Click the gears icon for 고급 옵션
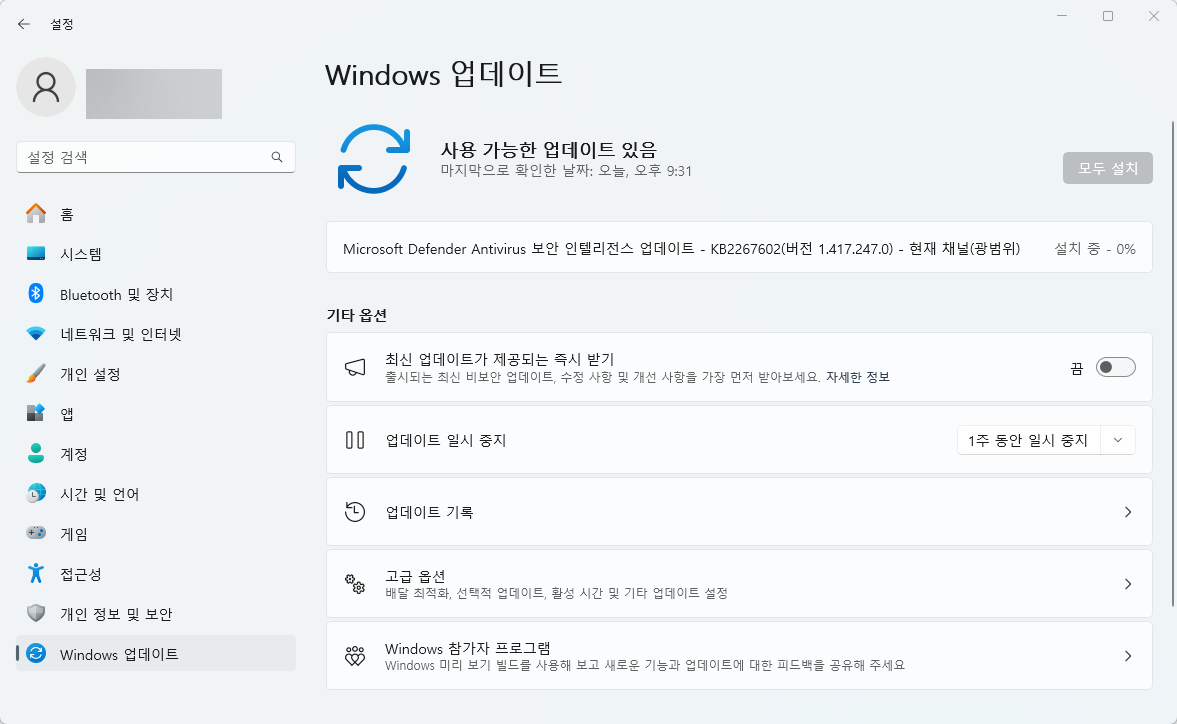1177x724 pixels. click(x=355, y=584)
